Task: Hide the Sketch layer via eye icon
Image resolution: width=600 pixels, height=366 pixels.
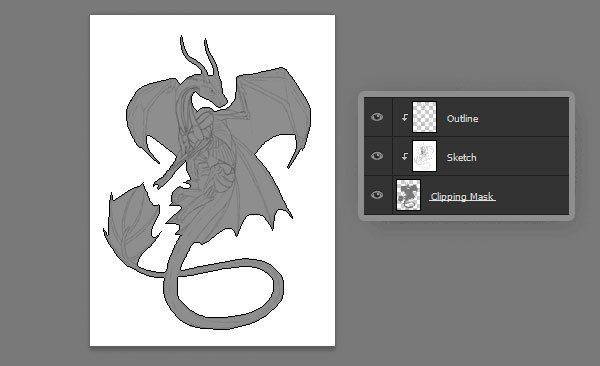Action: pos(377,156)
